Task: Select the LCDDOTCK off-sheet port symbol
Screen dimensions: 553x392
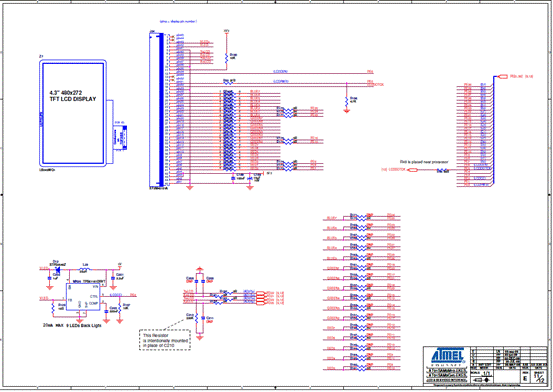Action: point(413,170)
